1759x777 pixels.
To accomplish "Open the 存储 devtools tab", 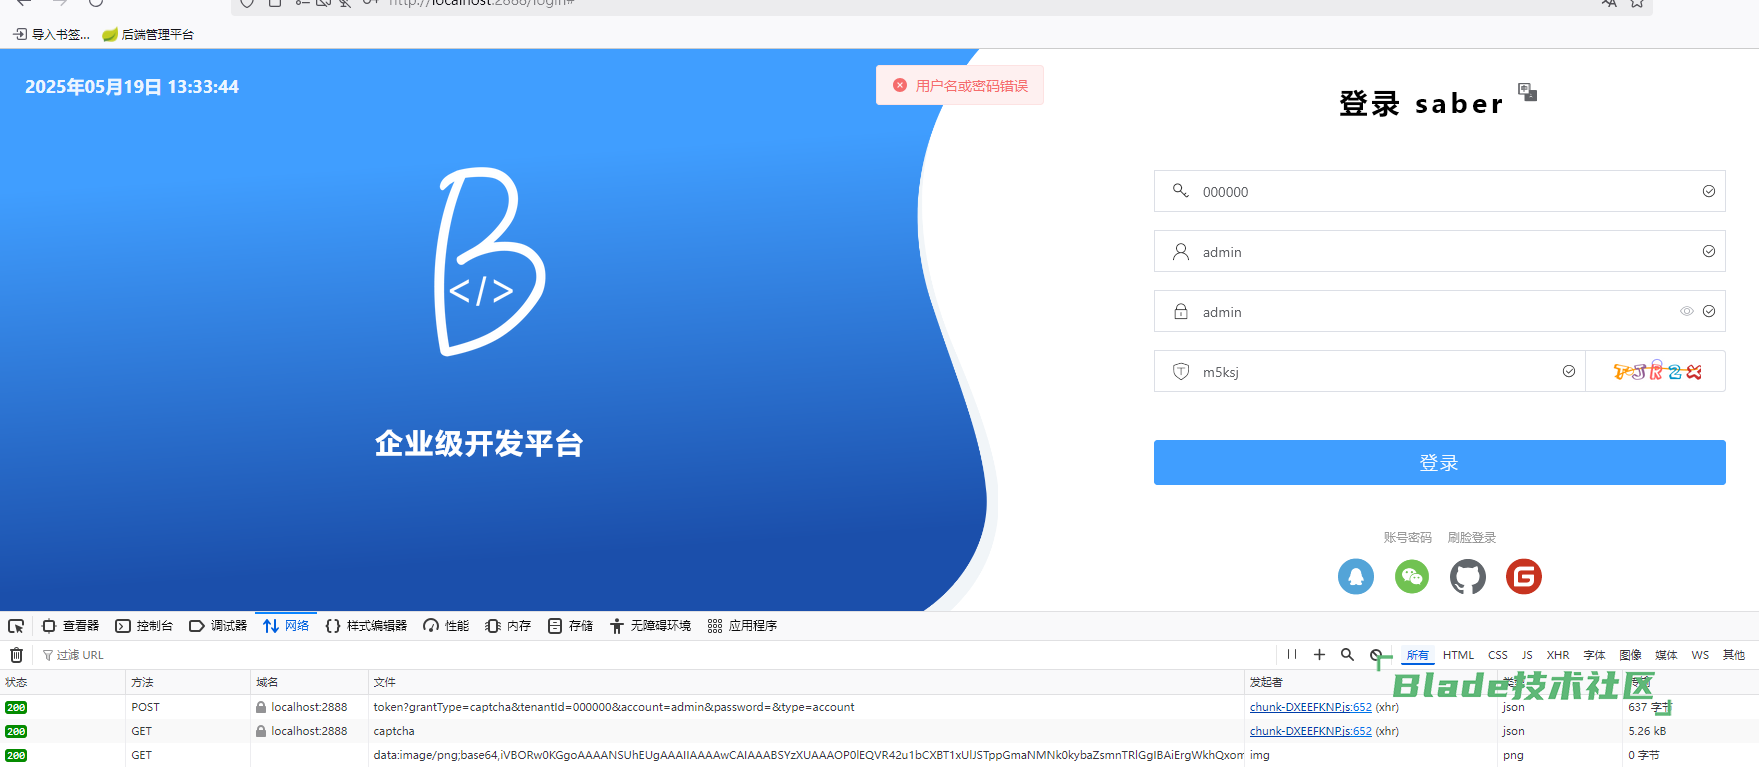I will [570, 626].
